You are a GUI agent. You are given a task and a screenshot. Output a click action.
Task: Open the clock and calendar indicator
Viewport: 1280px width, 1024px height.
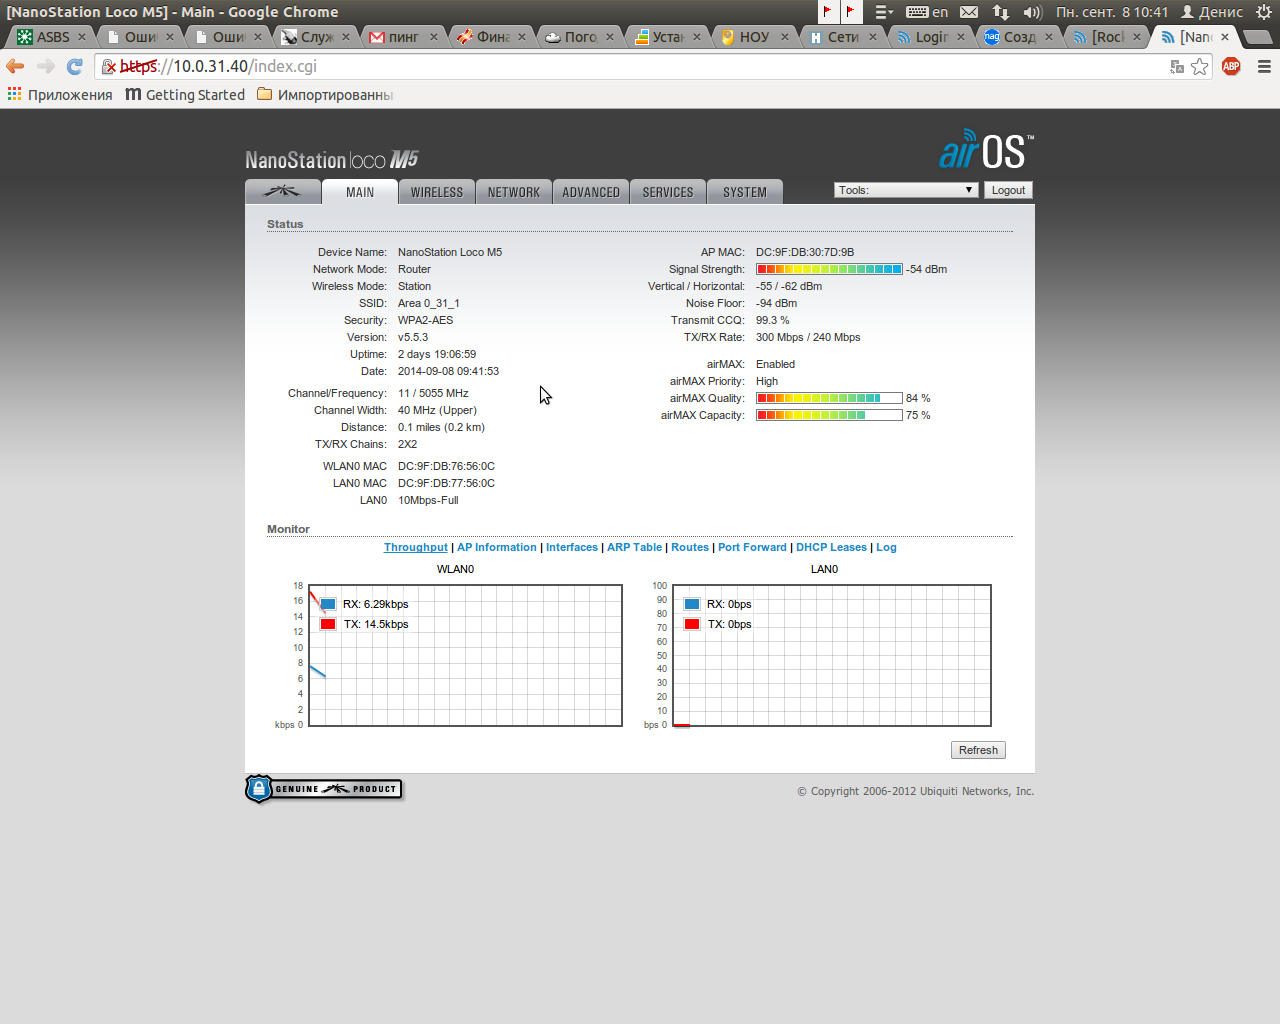tap(1112, 12)
